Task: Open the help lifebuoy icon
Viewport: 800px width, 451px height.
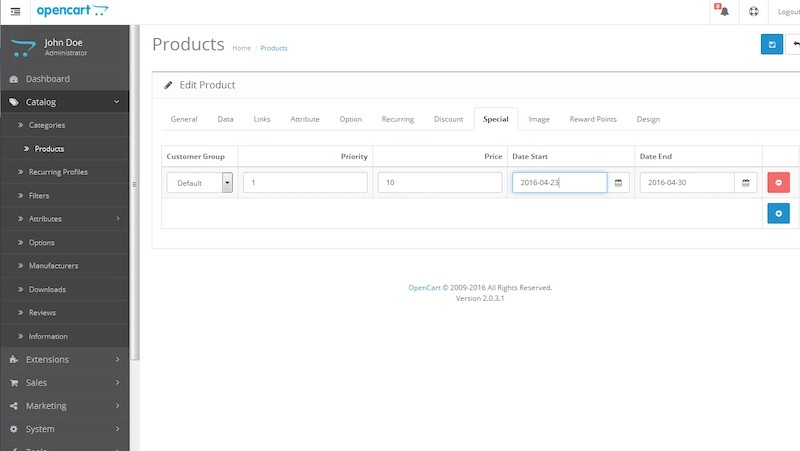Action: (x=754, y=11)
